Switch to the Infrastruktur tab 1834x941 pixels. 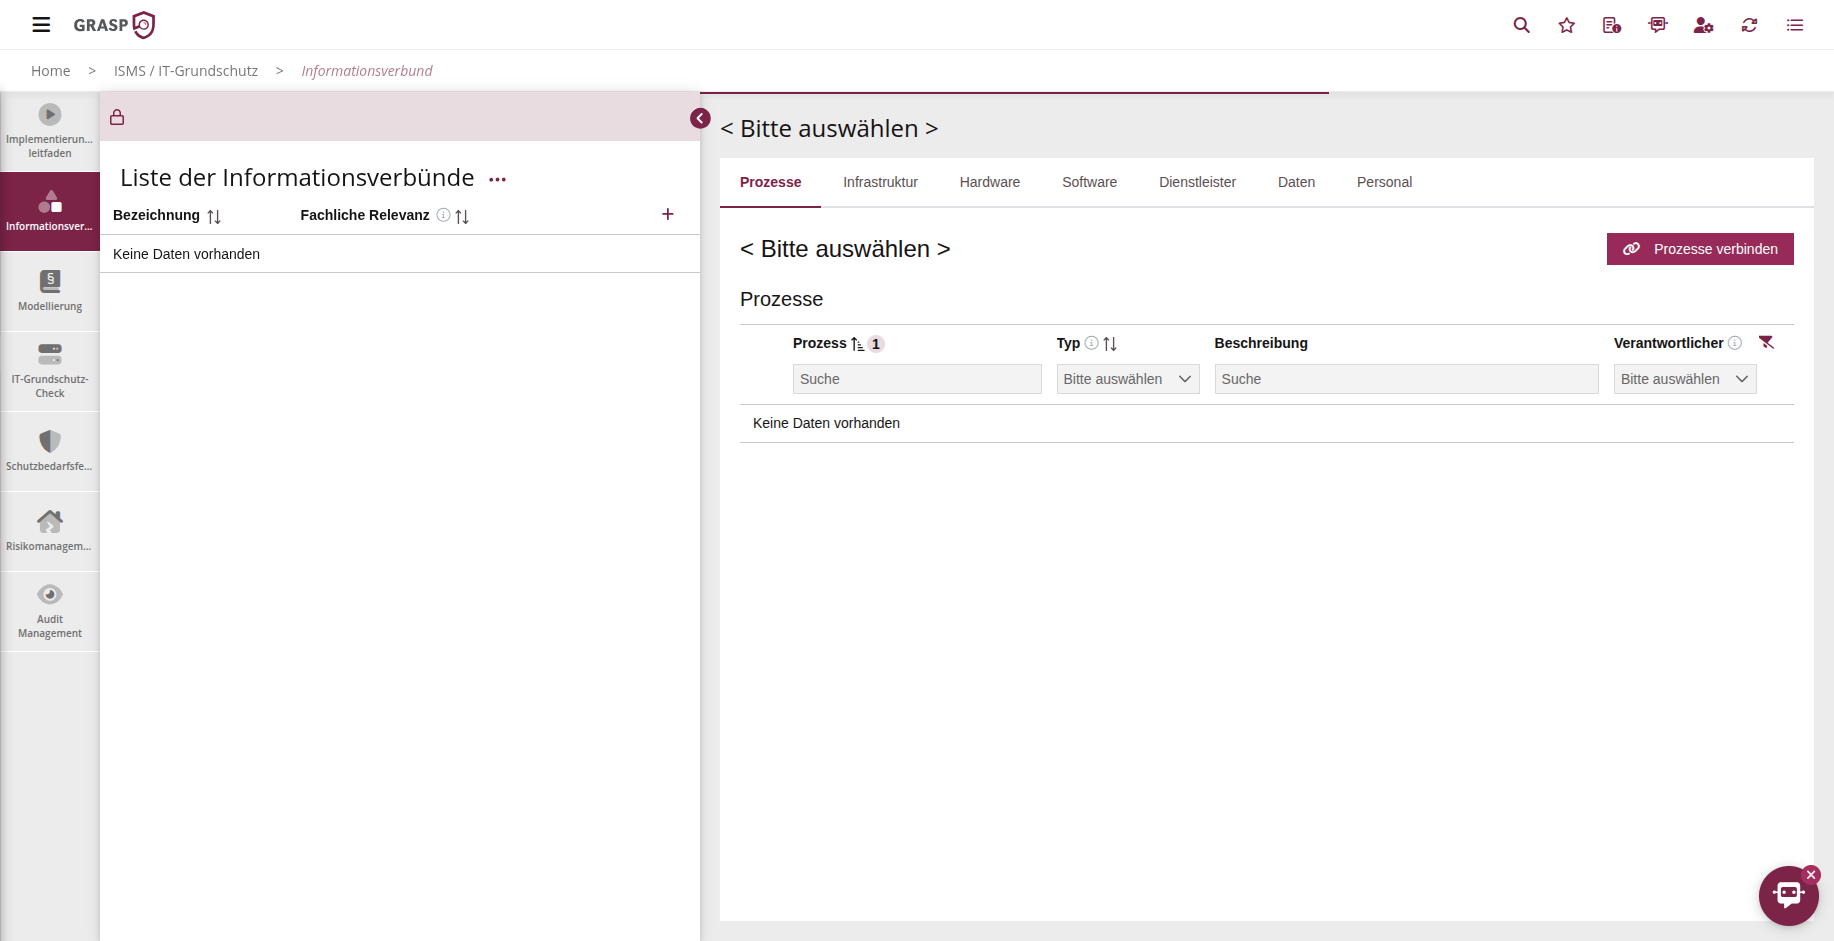(x=880, y=182)
